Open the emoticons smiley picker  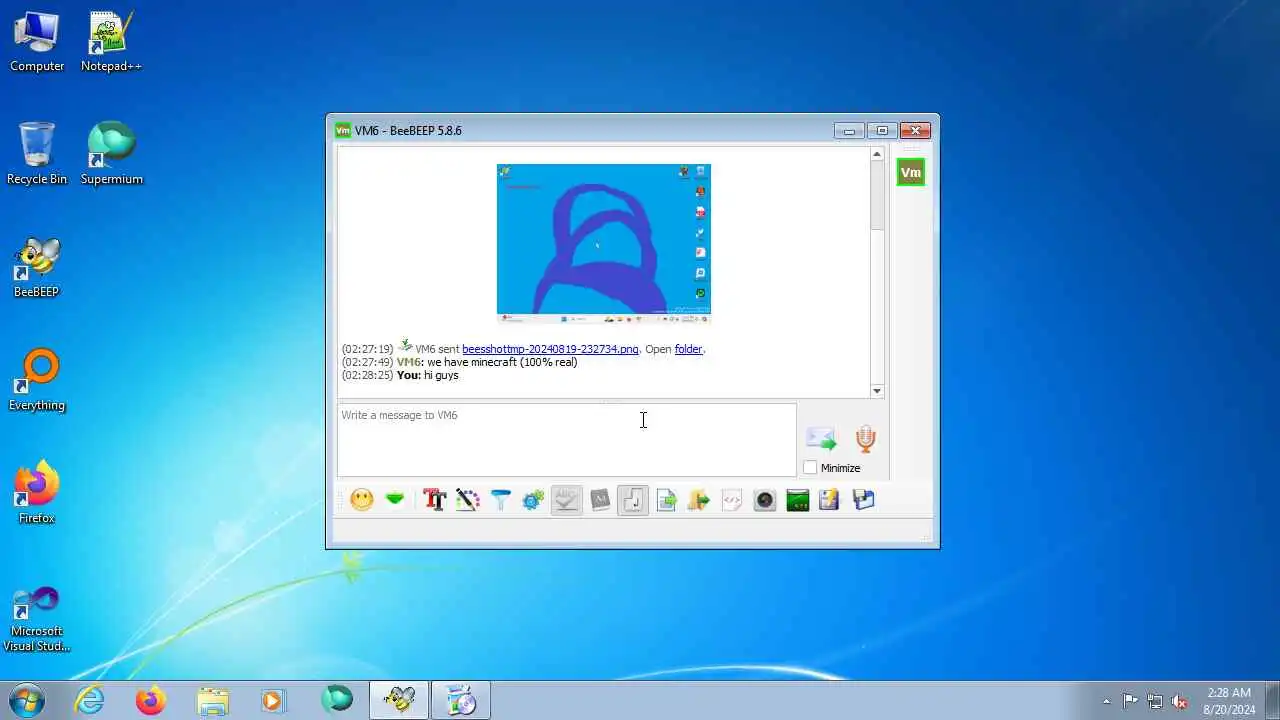point(362,499)
